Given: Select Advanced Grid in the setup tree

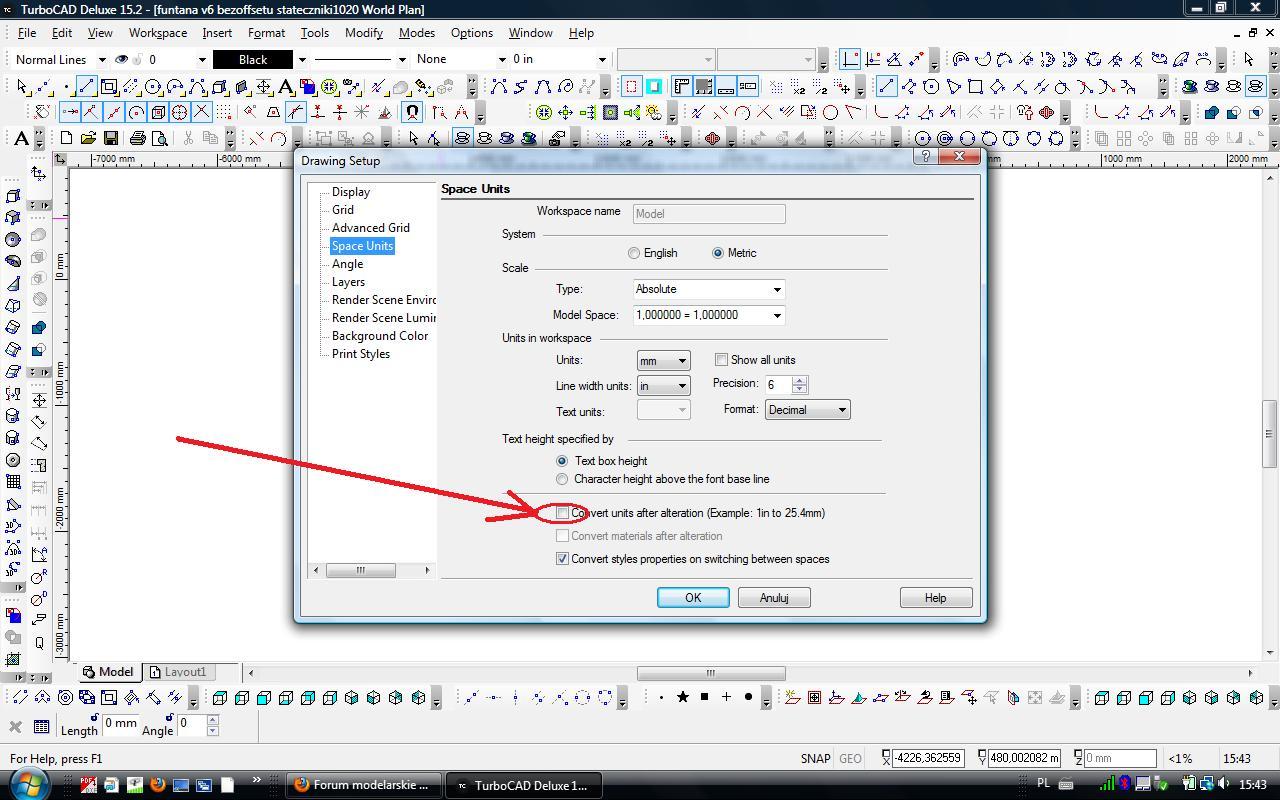Looking at the screenshot, I should pyautogui.click(x=370, y=228).
